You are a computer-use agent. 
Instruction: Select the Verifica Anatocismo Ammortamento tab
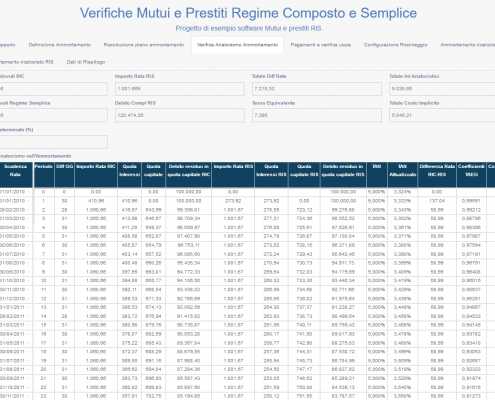pyautogui.click(x=237, y=45)
